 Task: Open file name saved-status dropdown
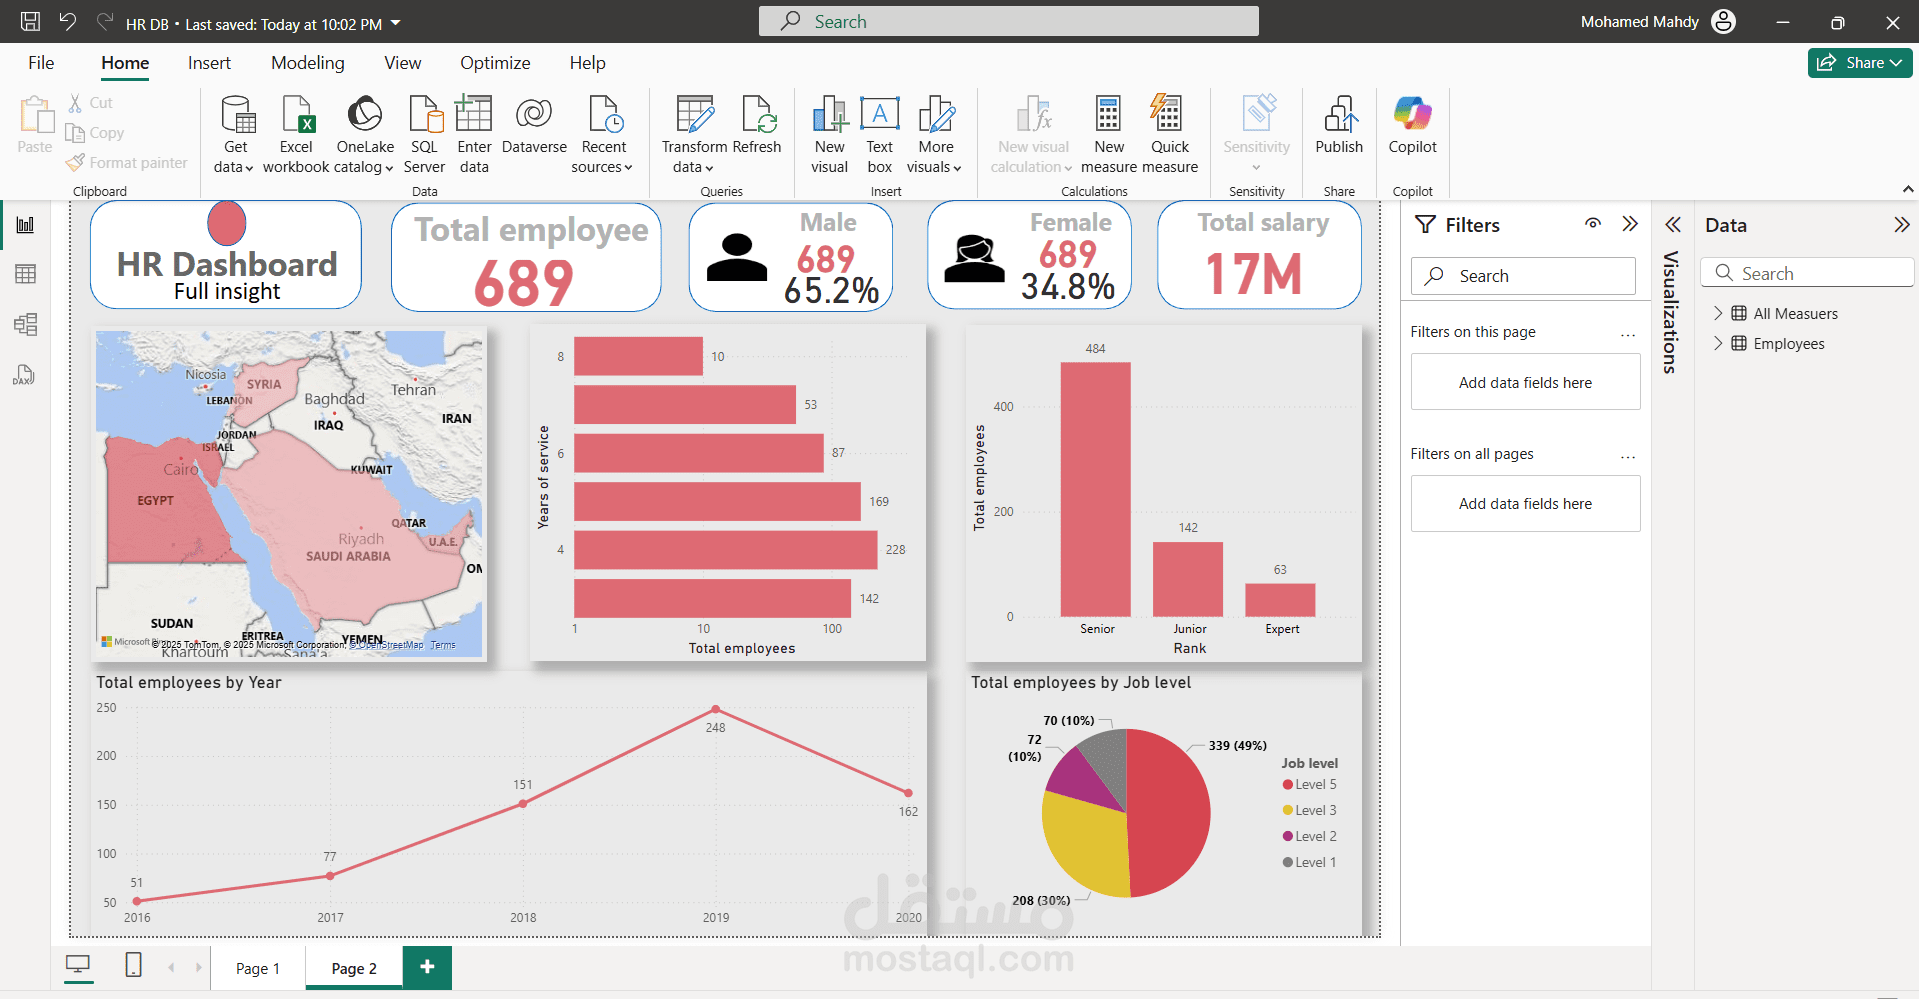pos(395,22)
